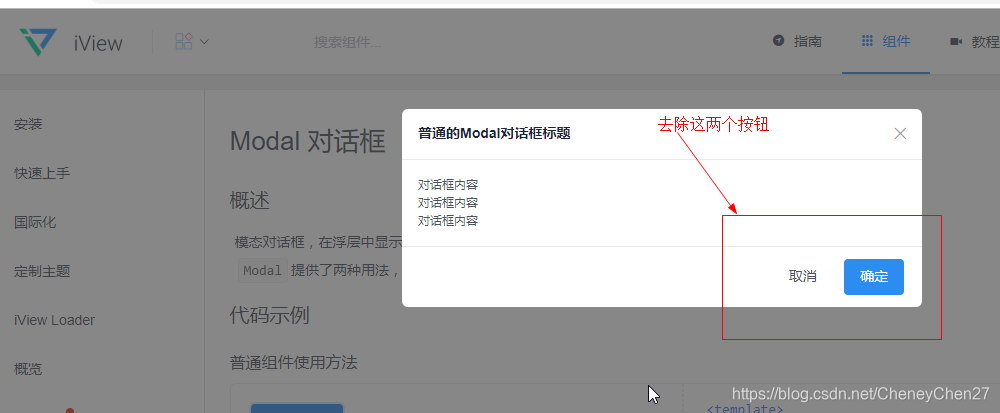Select the 组件 components tab
Screen dimensions: 1000x413
click(886, 41)
